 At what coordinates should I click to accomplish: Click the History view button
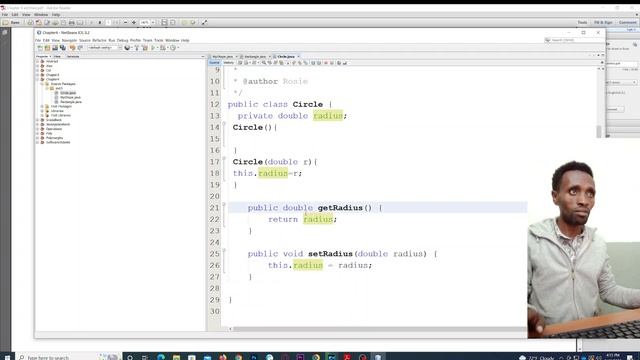[x=229, y=63]
